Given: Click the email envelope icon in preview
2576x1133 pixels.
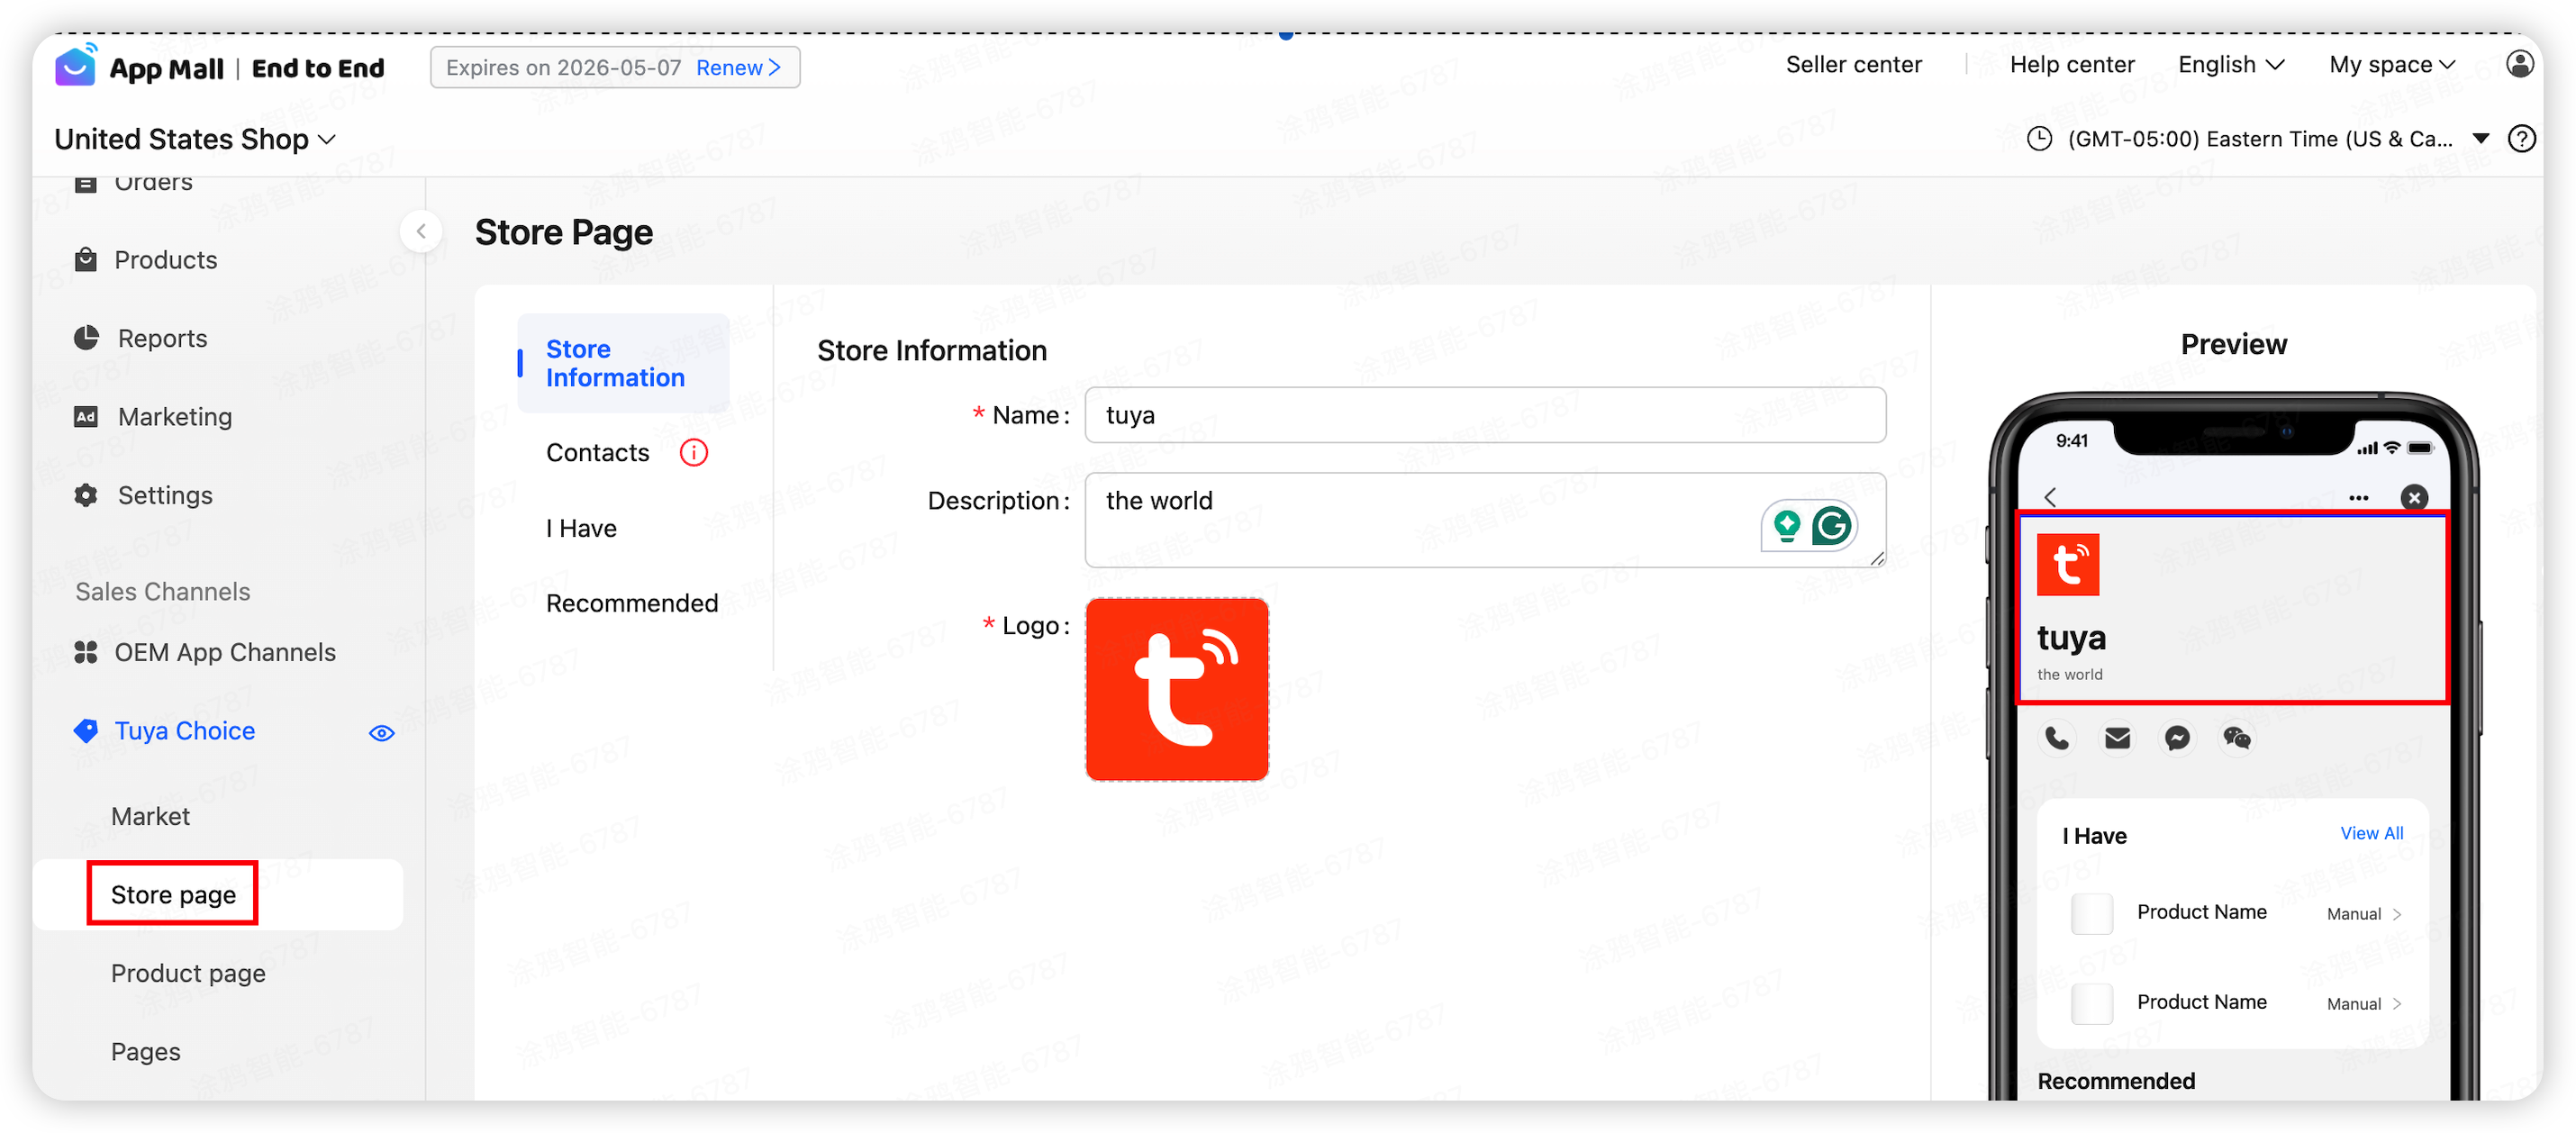Looking at the screenshot, I should pos(2117,738).
